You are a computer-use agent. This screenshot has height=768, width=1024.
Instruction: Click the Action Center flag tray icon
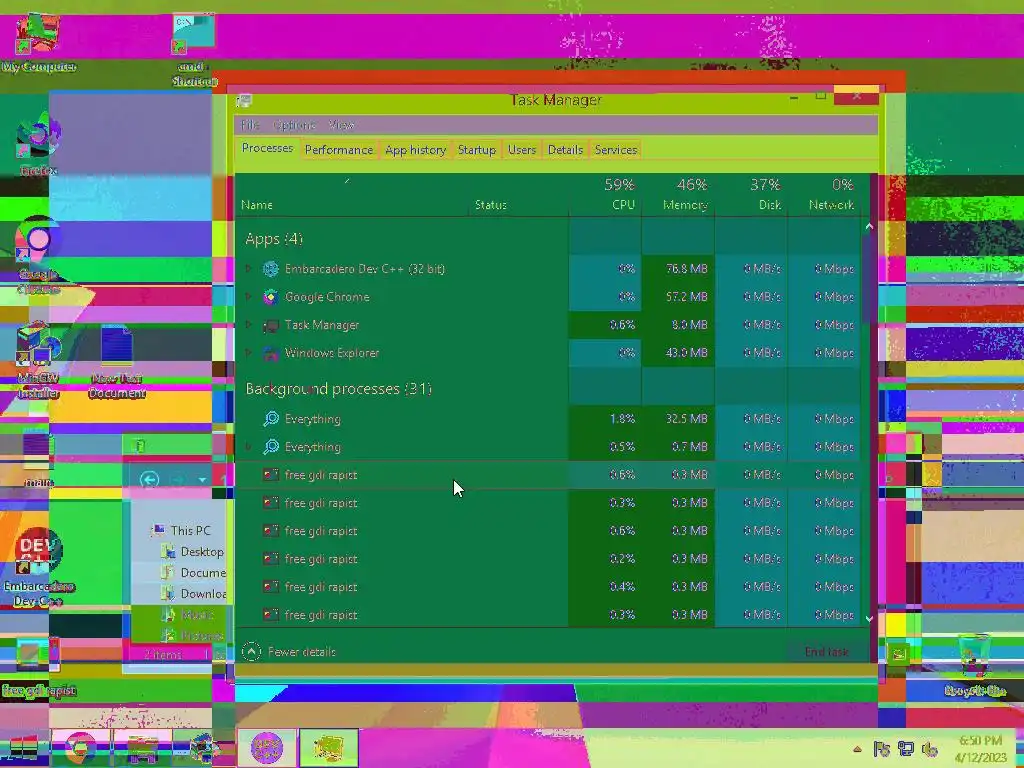[x=882, y=749]
